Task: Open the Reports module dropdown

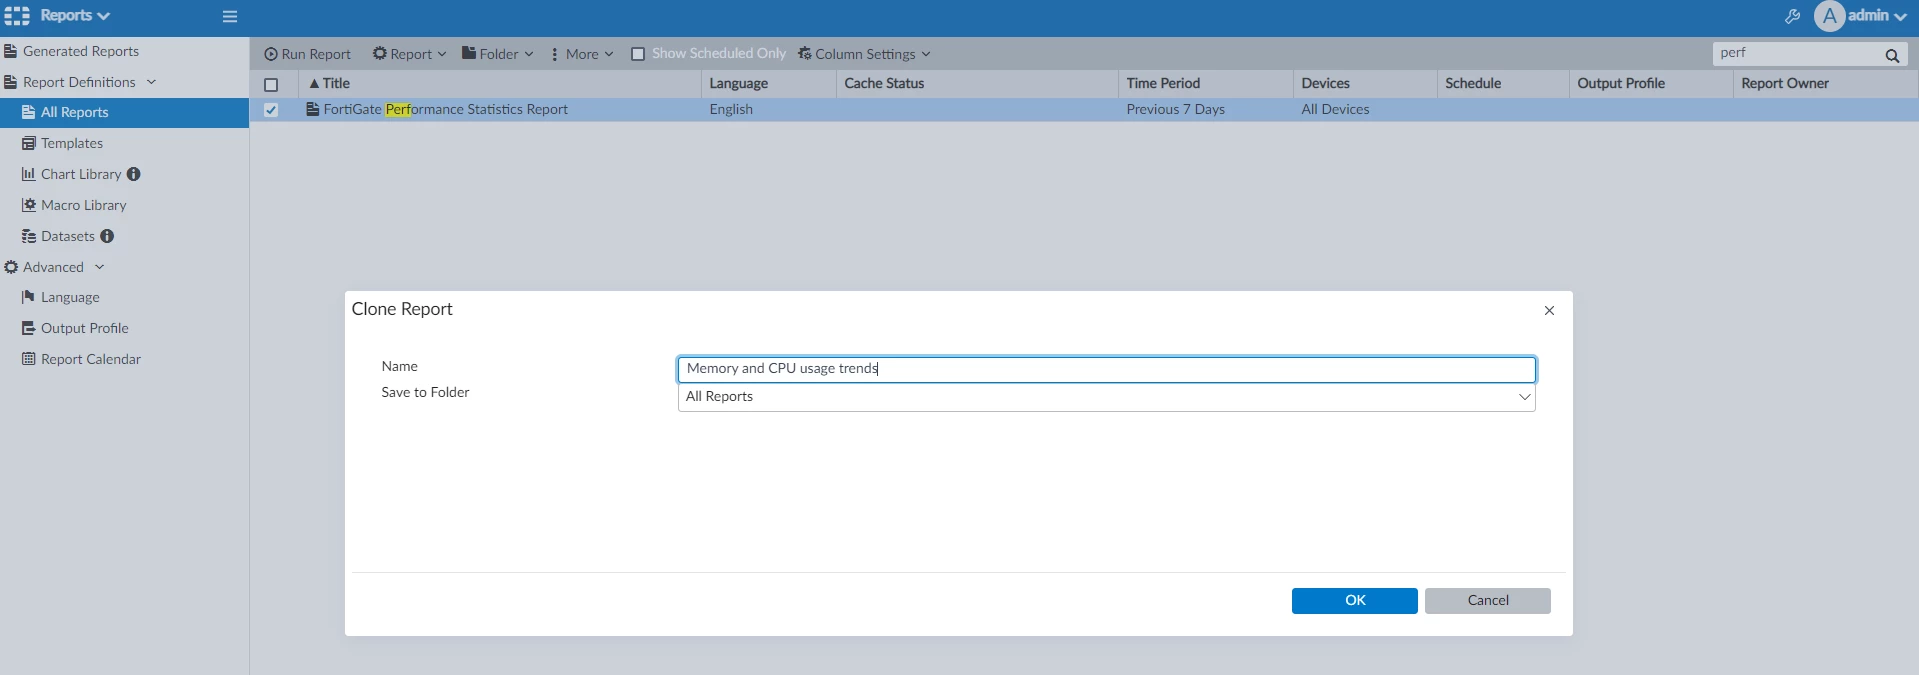Action: pos(75,16)
